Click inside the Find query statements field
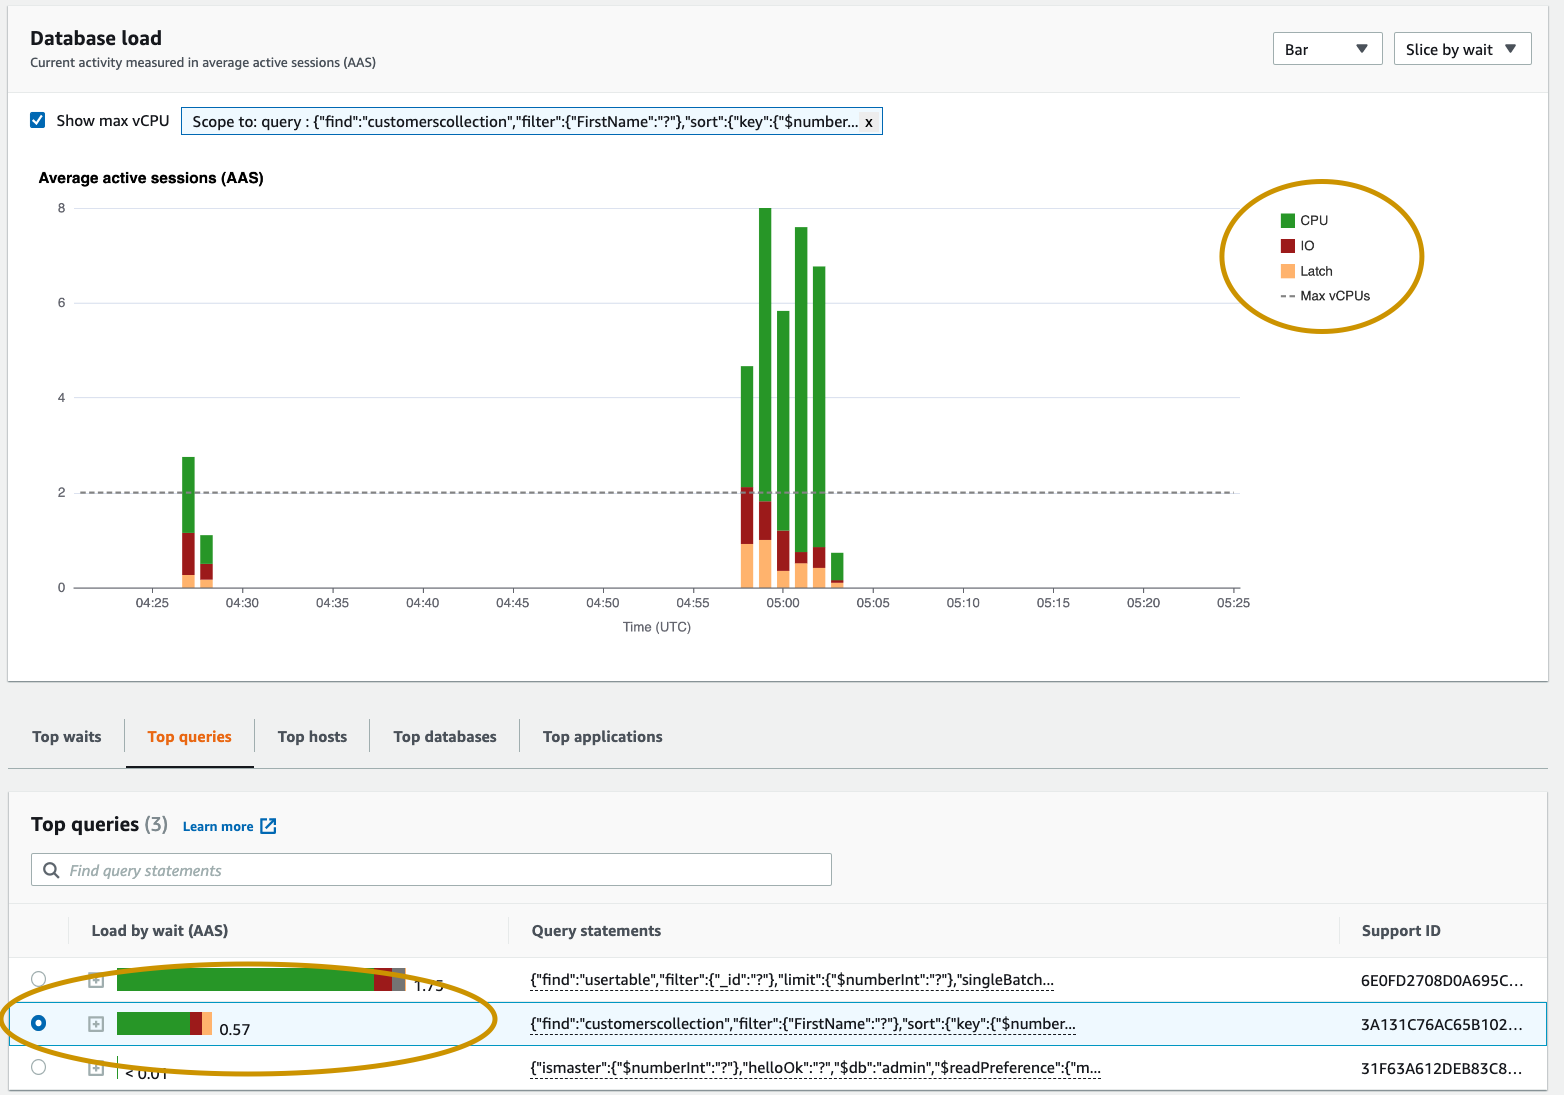Image resolution: width=1564 pixels, height=1095 pixels. [300, 869]
